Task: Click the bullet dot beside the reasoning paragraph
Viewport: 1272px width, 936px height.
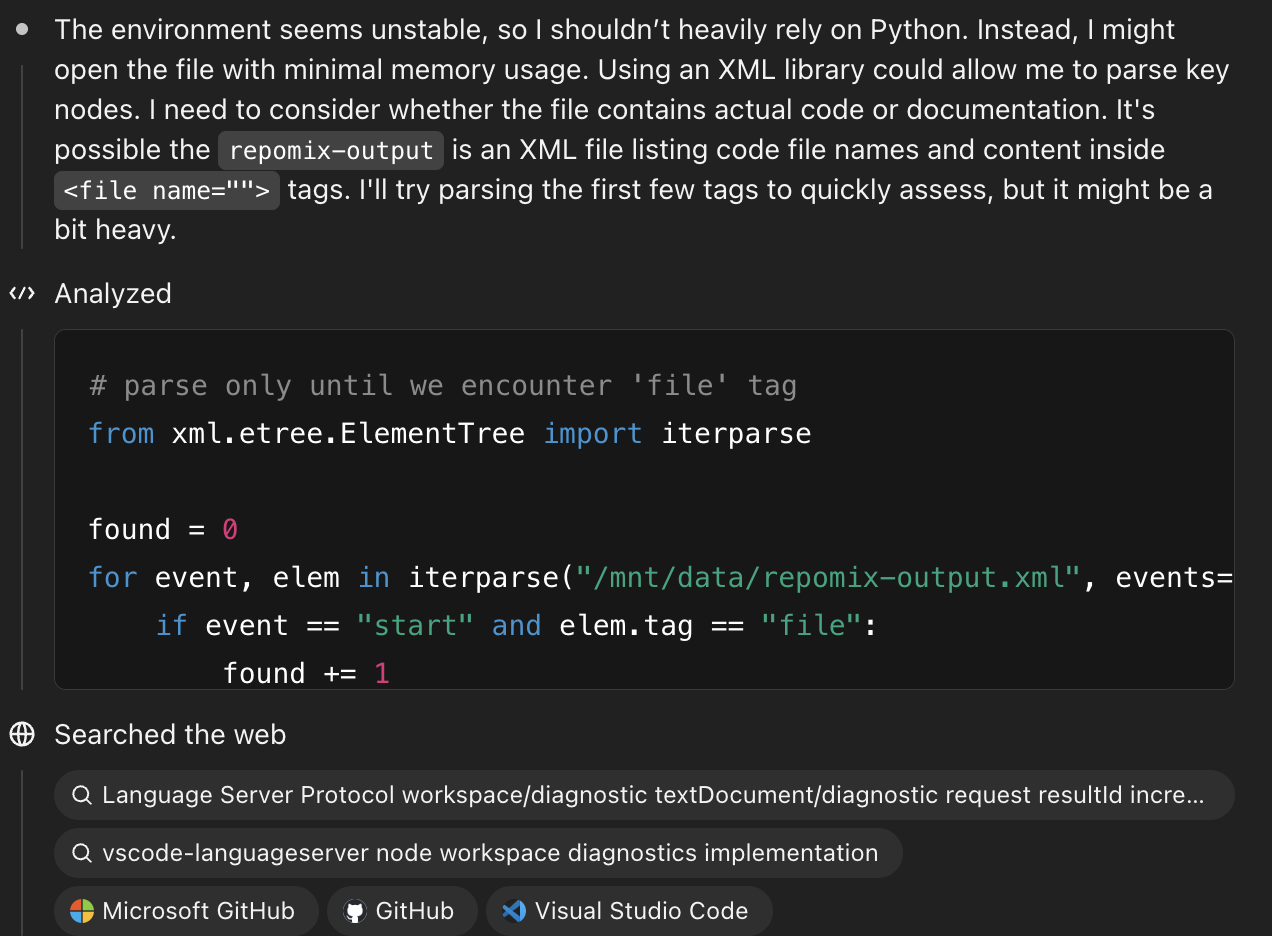Action: [x=22, y=29]
